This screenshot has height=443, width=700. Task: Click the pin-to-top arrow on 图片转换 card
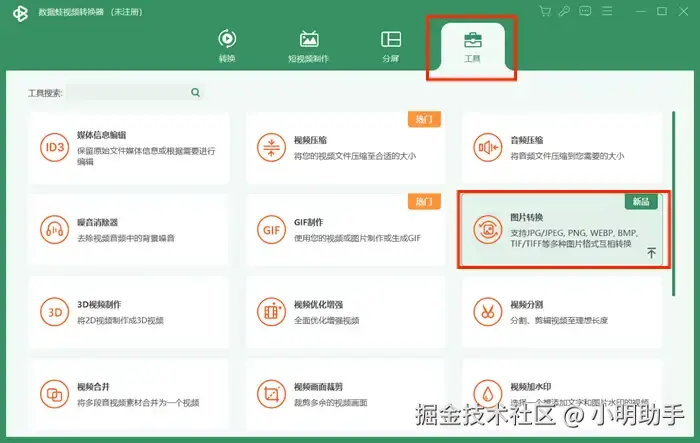click(651, 253)
